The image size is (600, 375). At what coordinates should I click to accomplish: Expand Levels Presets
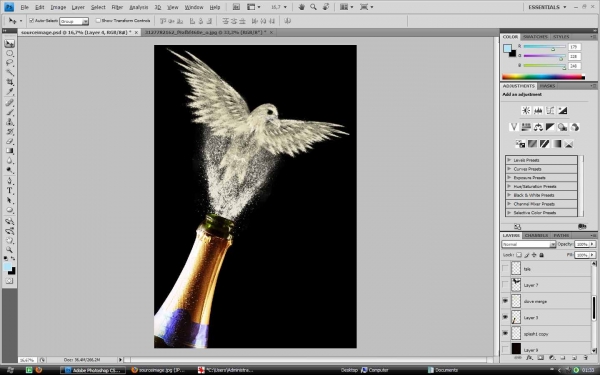pos(509,160)
